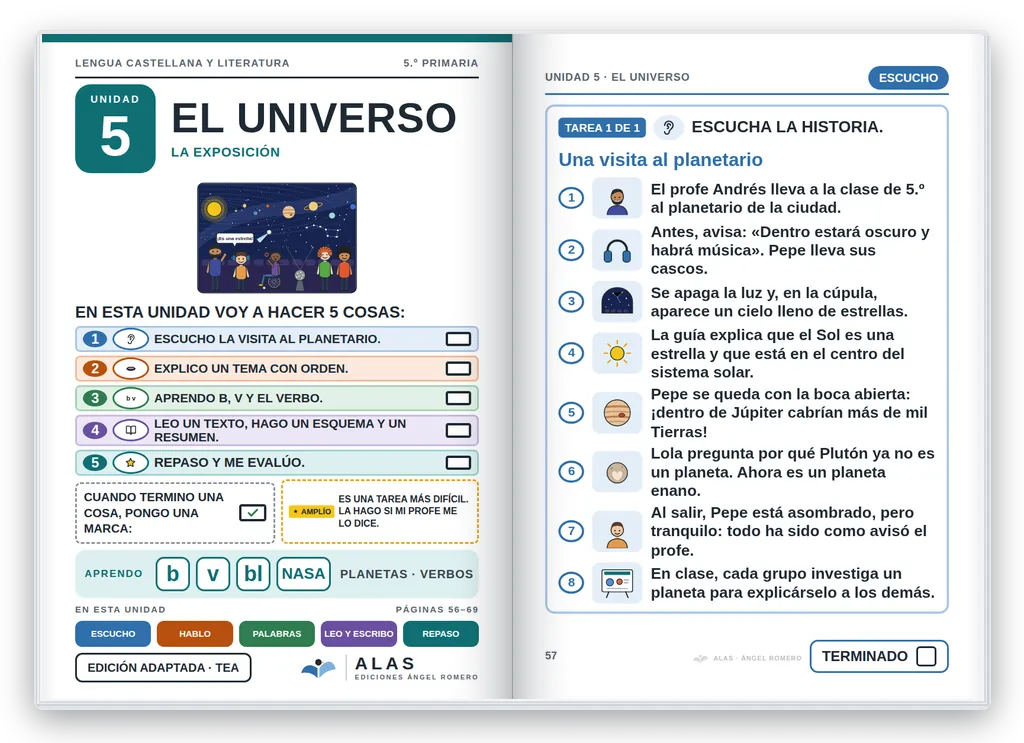The image size is (1024, 743).
Task: Click the ear icon beside ESCUCHA LA HISTORIA
Action: (x=669, y=127)
